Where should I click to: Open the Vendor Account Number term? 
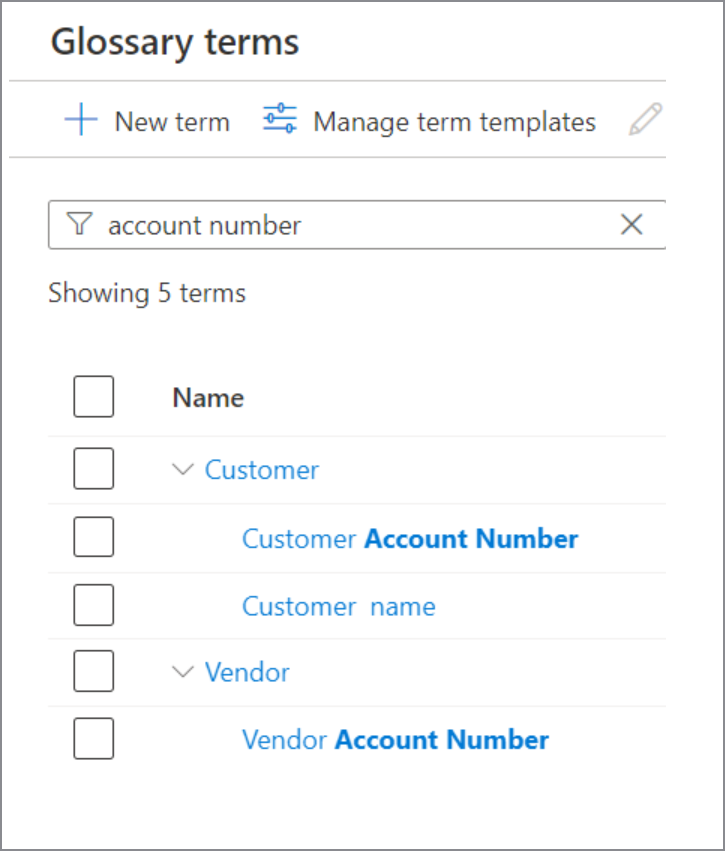point(395,740)
